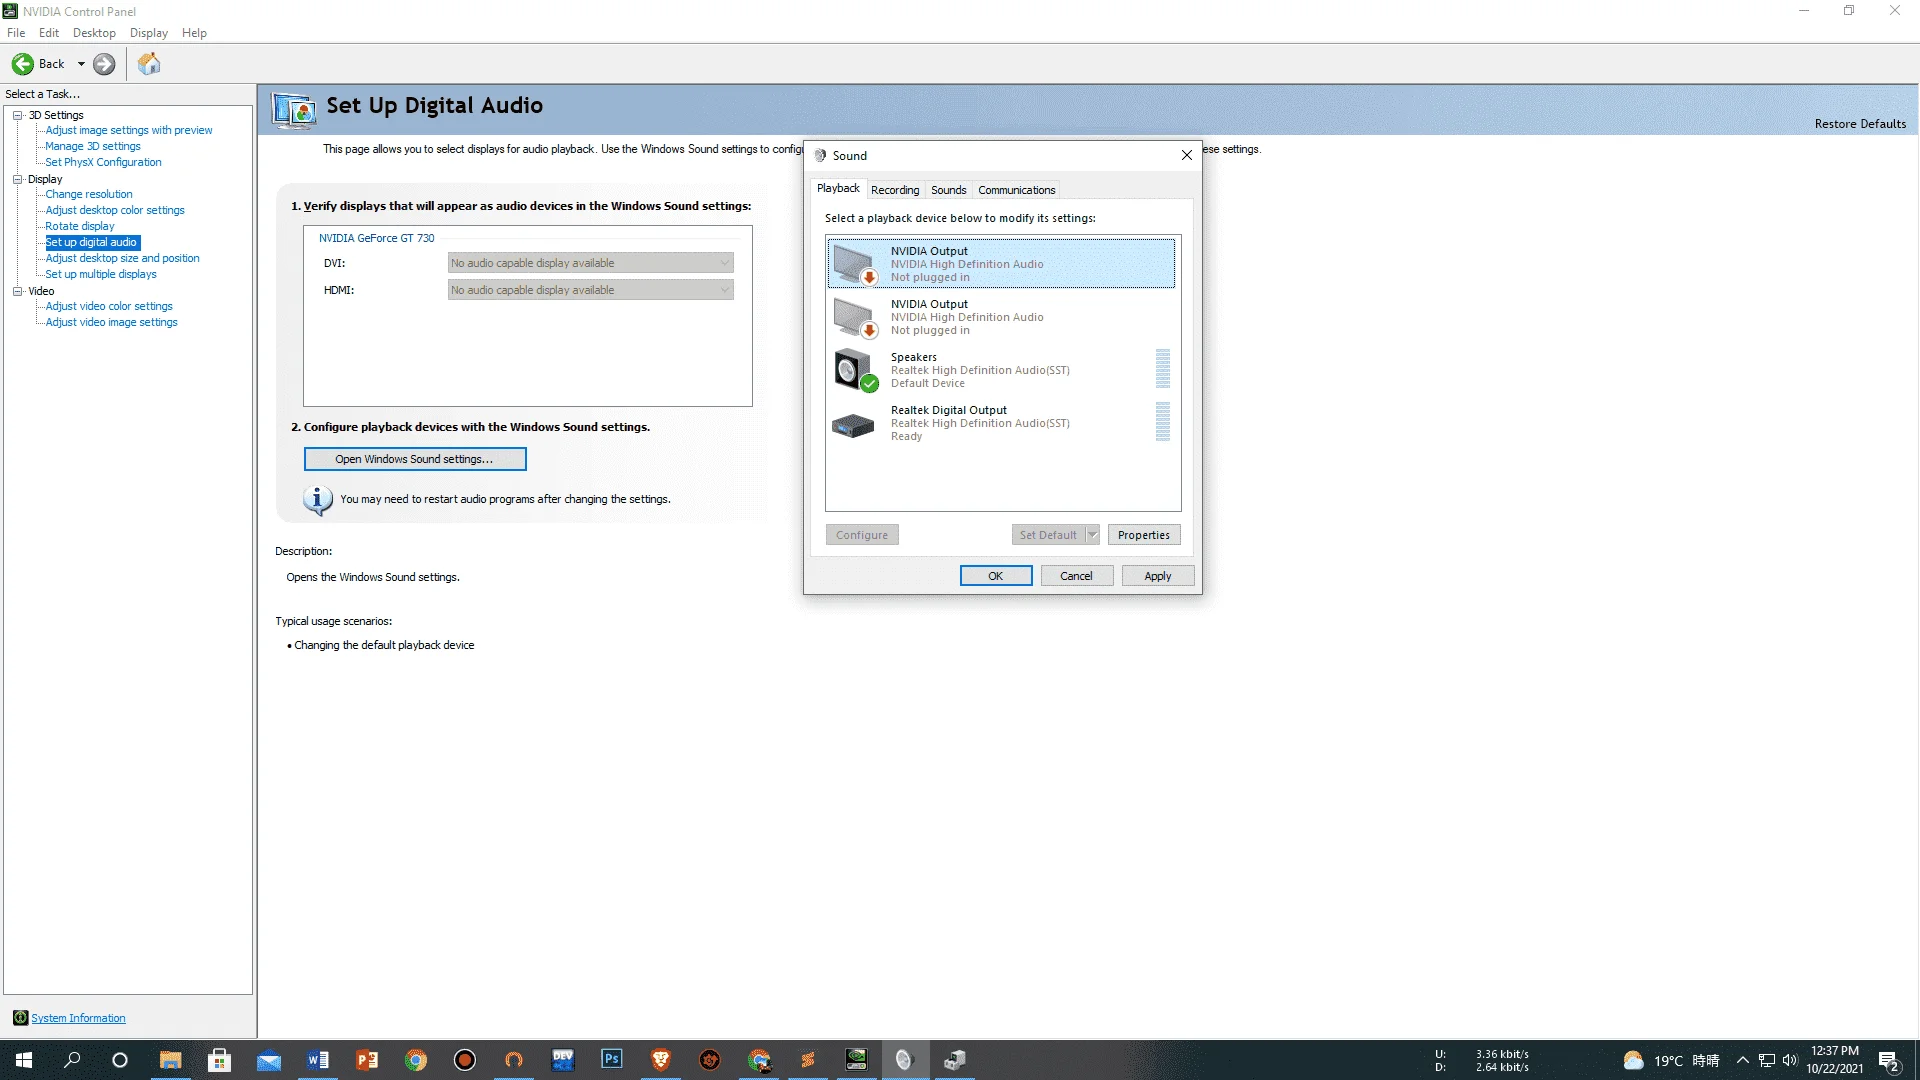Open Google Chrome from the taskbar
Image resolution: width=1920 pixels, height=1080 pixels.
click(416, 1060)
